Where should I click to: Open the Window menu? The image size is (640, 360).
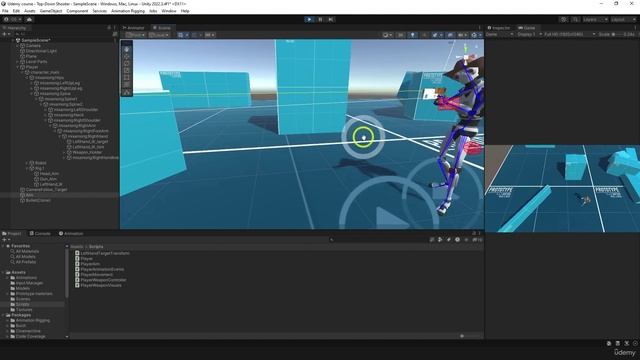click(169, 11)
